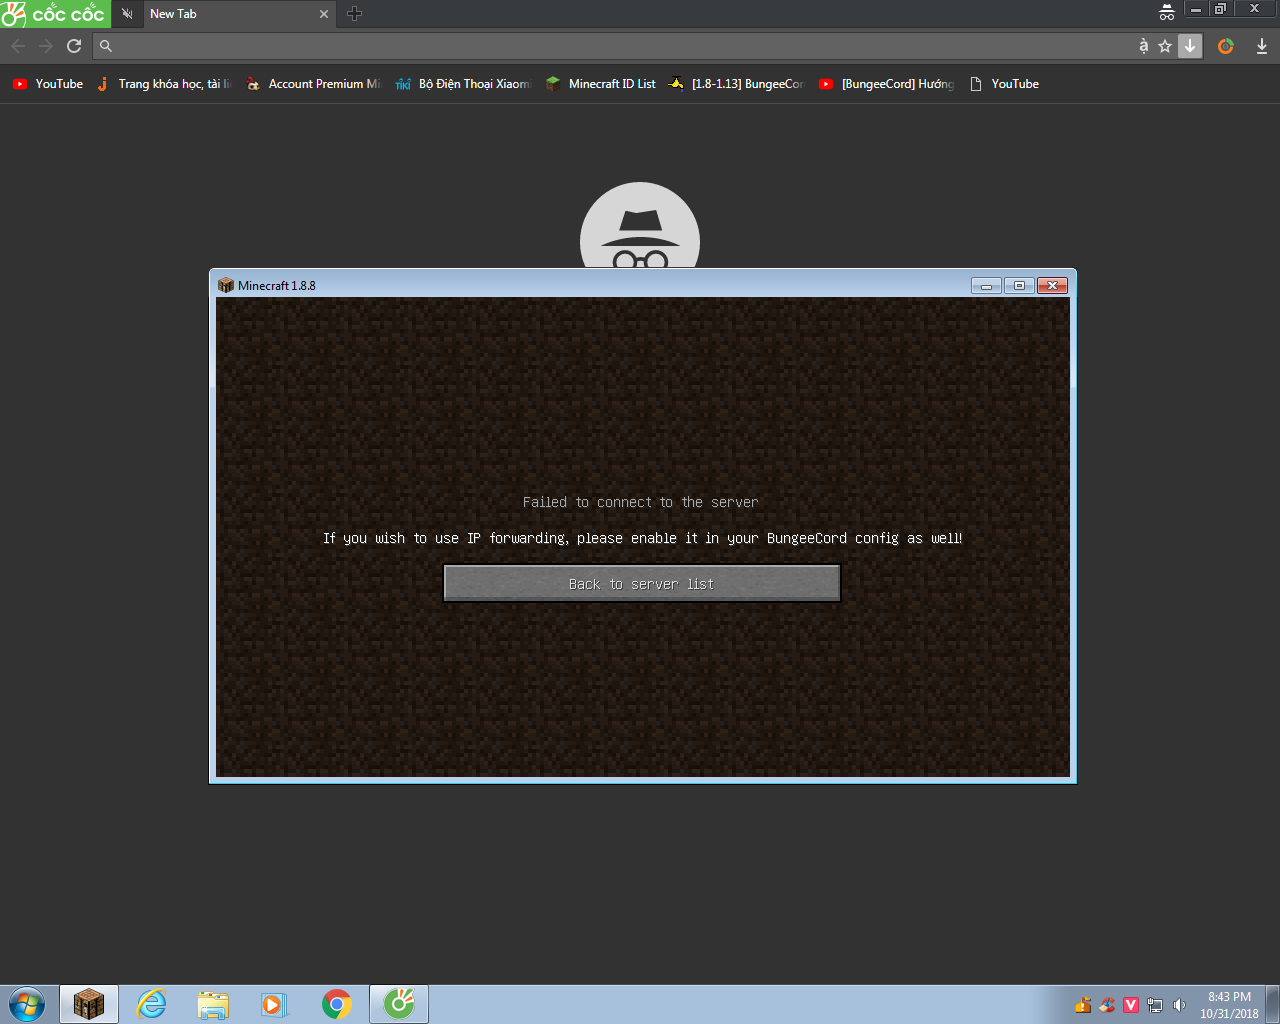The width and height of the screenshot is (1280, 1024).
Task: Bookmark this page with the star icon
Action: point(1165,46)
